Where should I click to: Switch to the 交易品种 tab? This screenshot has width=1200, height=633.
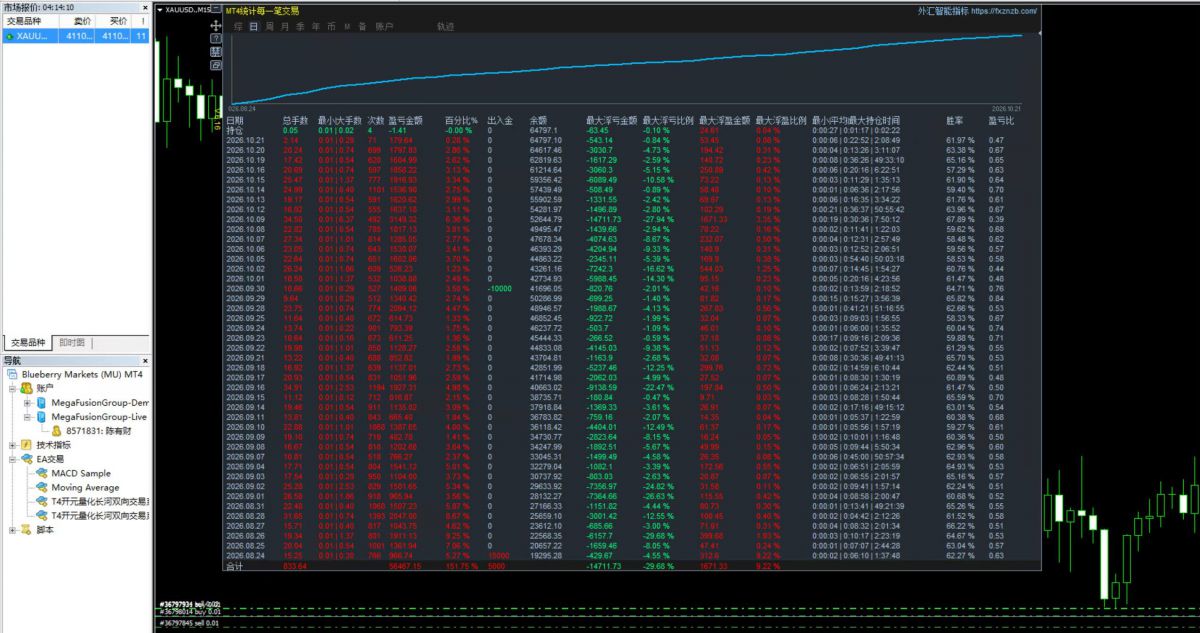pyautogui.click(x=27, y=342)
